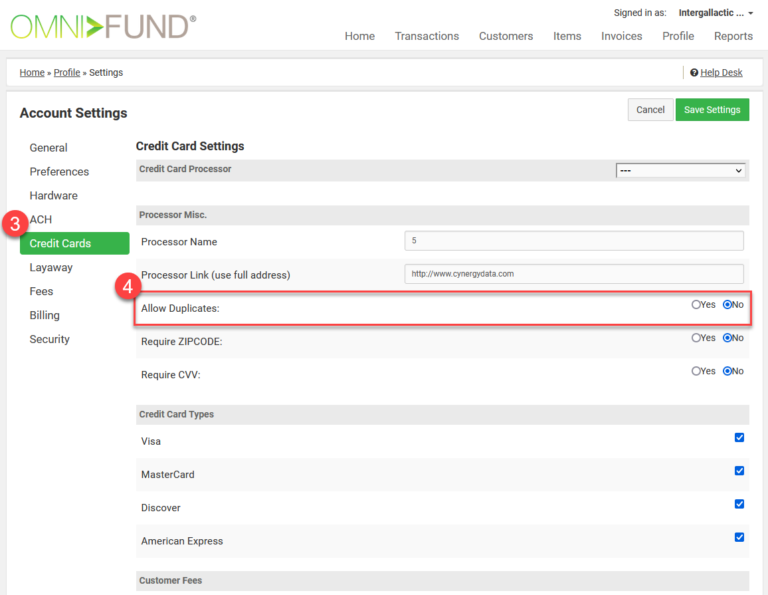Toggle the Discover card checkbox

739,504
